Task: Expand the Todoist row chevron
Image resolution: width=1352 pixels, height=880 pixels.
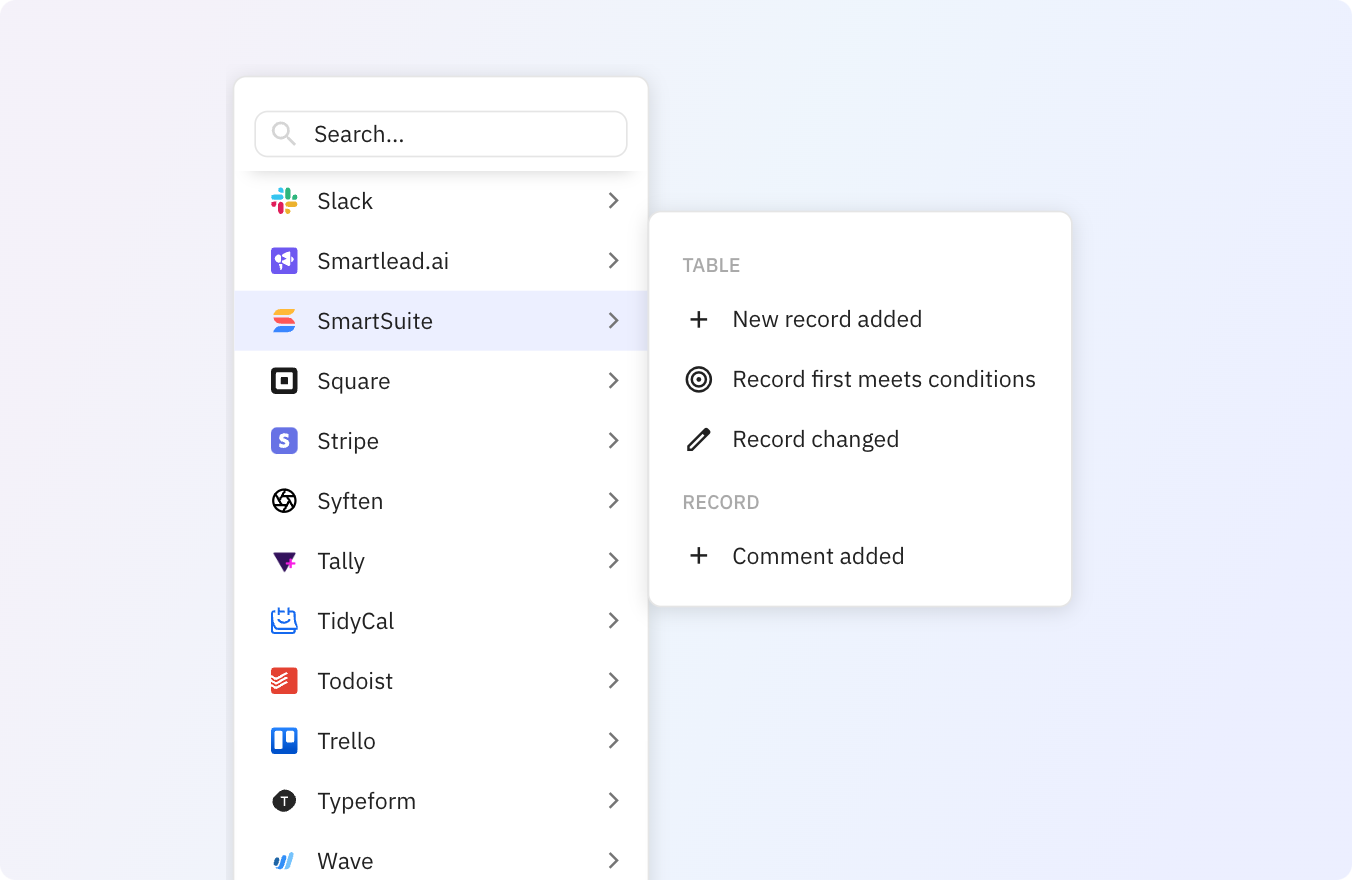Action: tap(614, 681)
